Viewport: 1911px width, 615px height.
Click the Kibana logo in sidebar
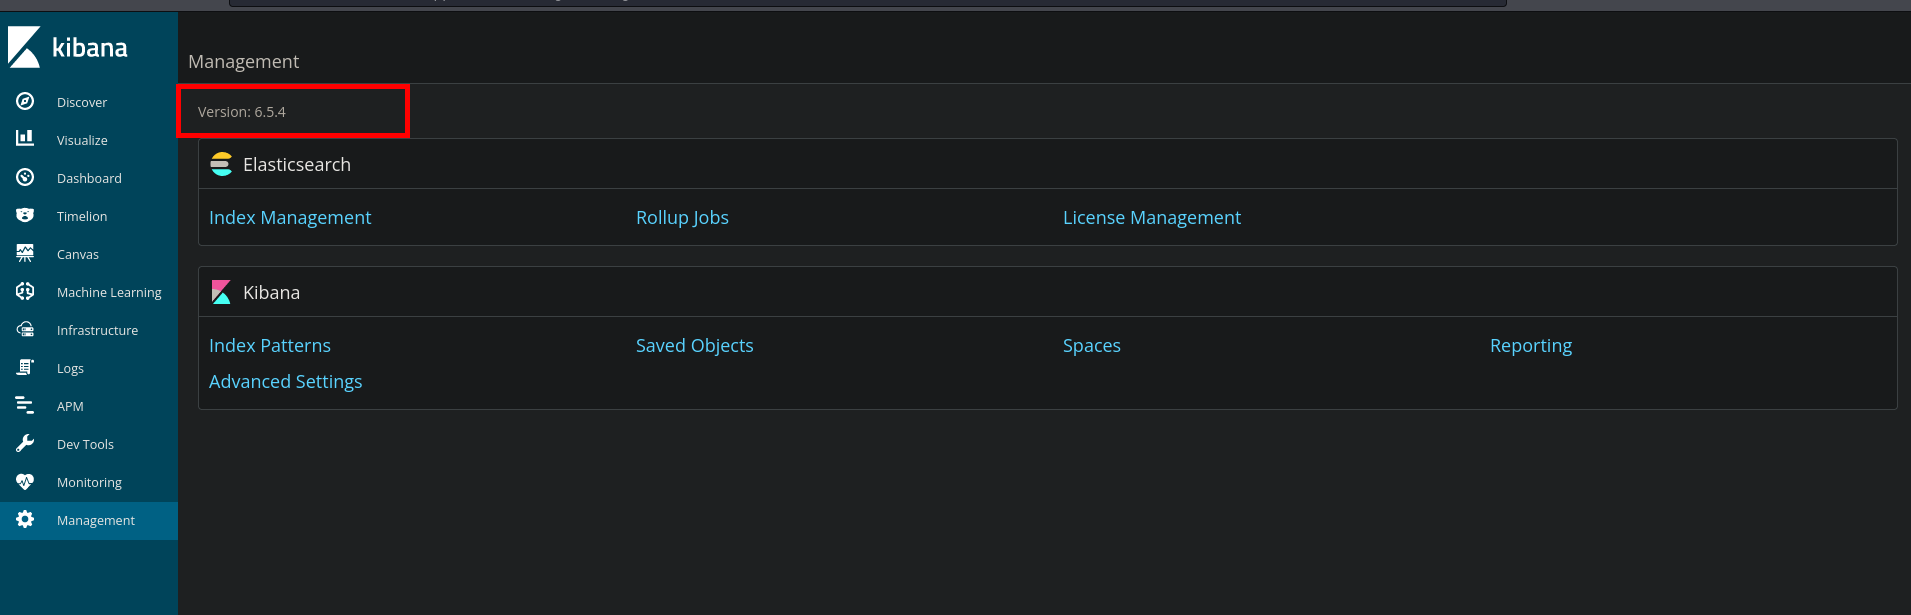[68, 47]
